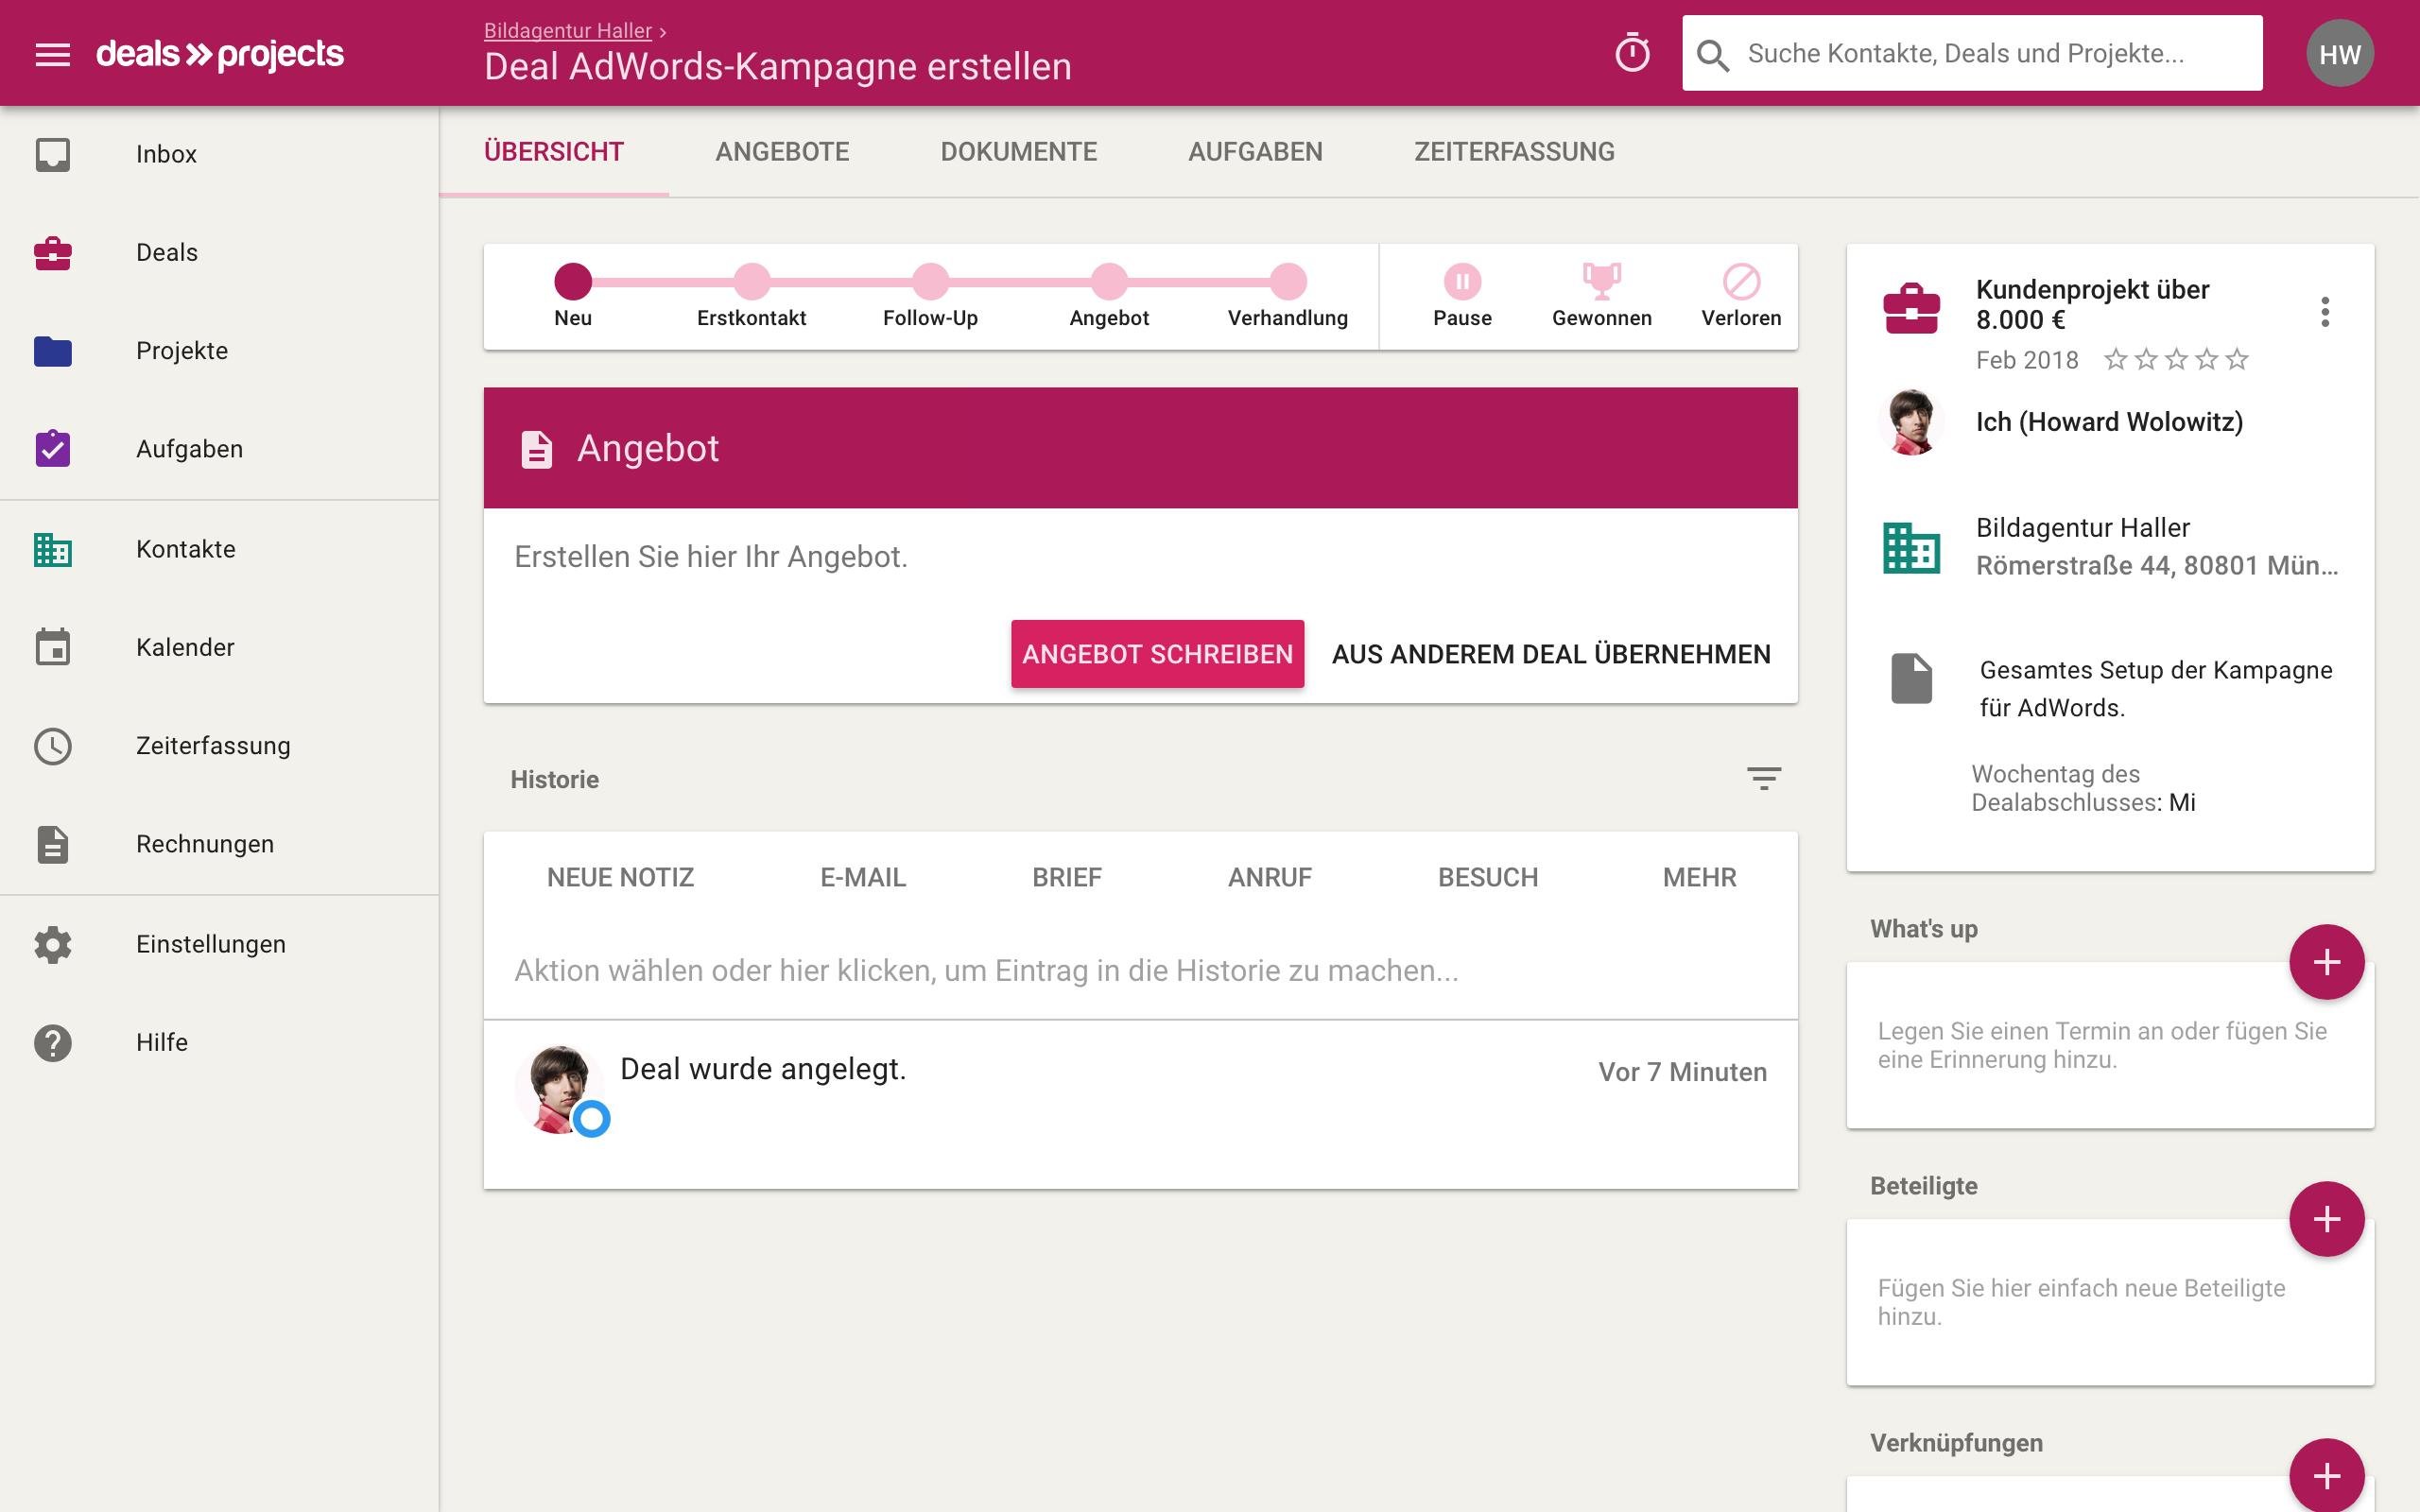This screenshot has height=1512, width=2420.
Task: Set the Angebot pipeline stage
Action: pyautogui.click(x=1109, y=282)
